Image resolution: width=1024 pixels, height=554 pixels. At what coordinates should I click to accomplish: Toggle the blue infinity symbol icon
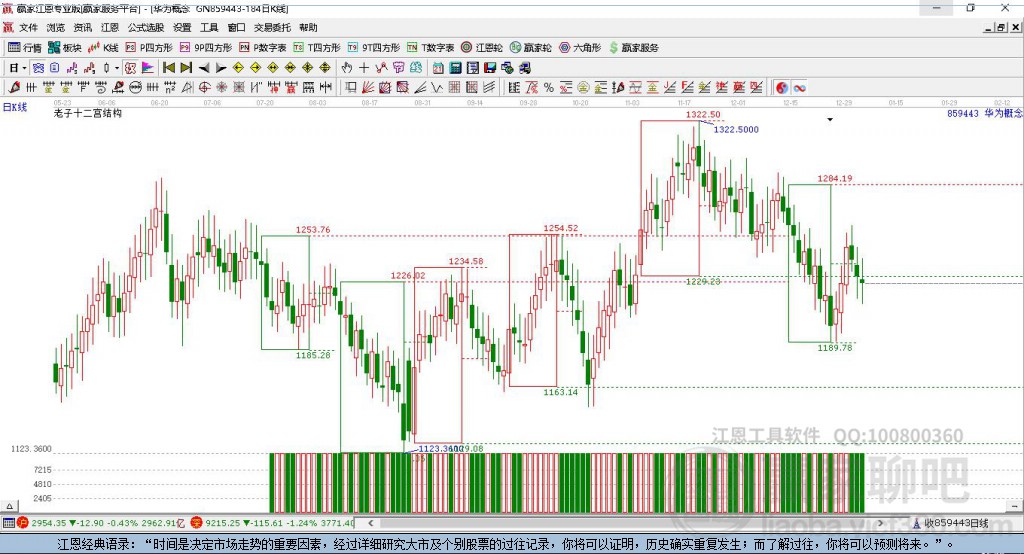pyautogui.click(x=799, y=88)
